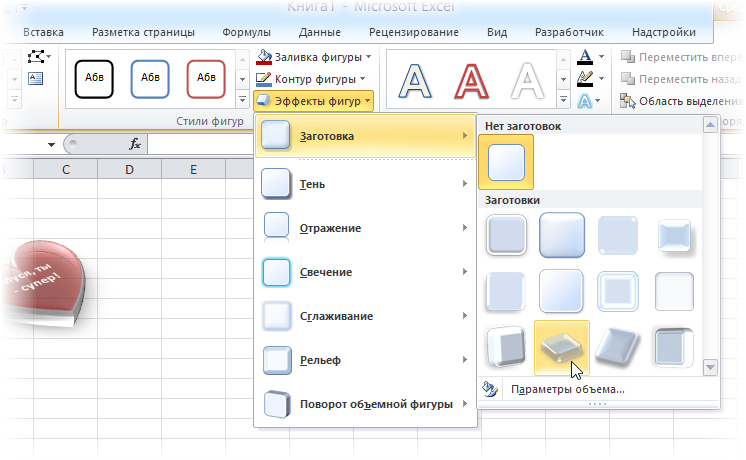The width and height of the screenshot is (746, 460).
Task: Select third preset in Заготовки second row
Action: coord(618,291)
